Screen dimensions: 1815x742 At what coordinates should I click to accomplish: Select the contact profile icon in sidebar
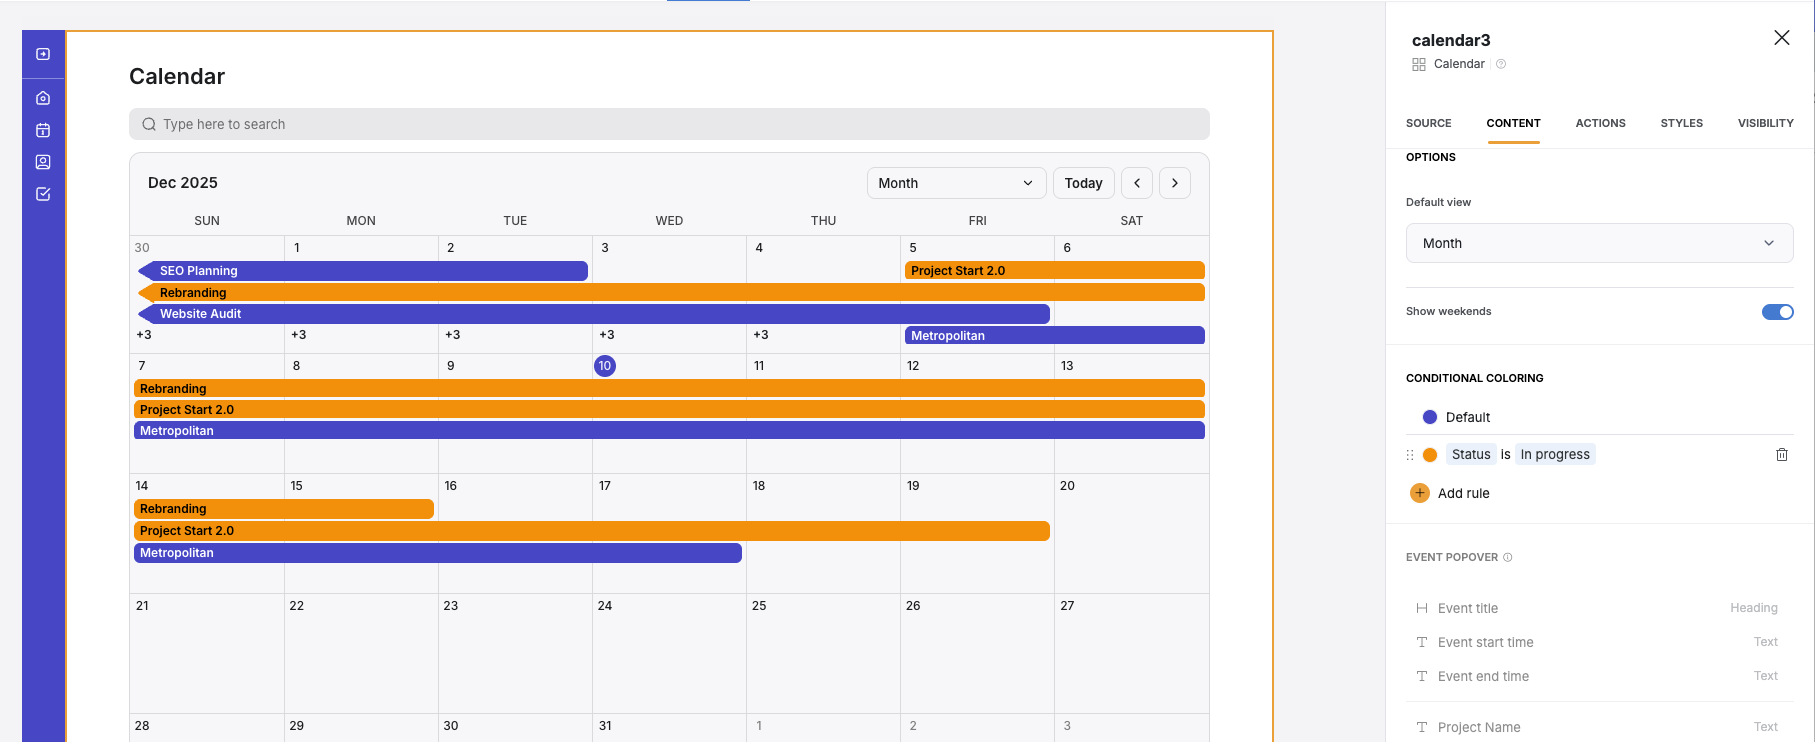click(x=43, y=162)
